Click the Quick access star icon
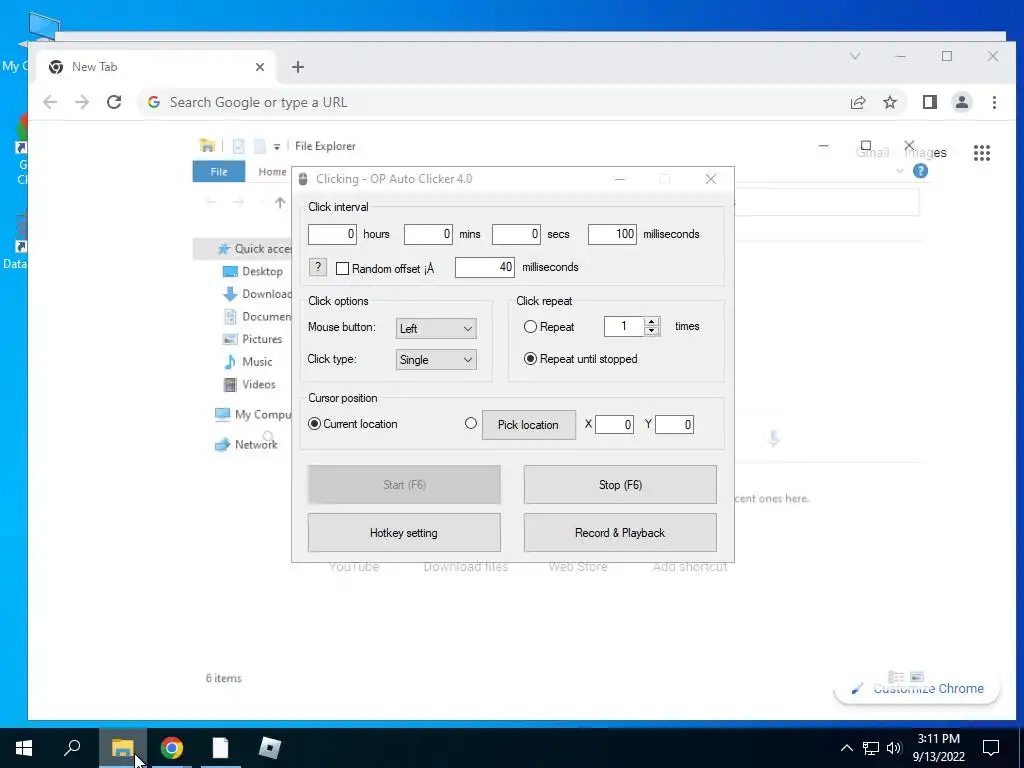 [223, 249]
